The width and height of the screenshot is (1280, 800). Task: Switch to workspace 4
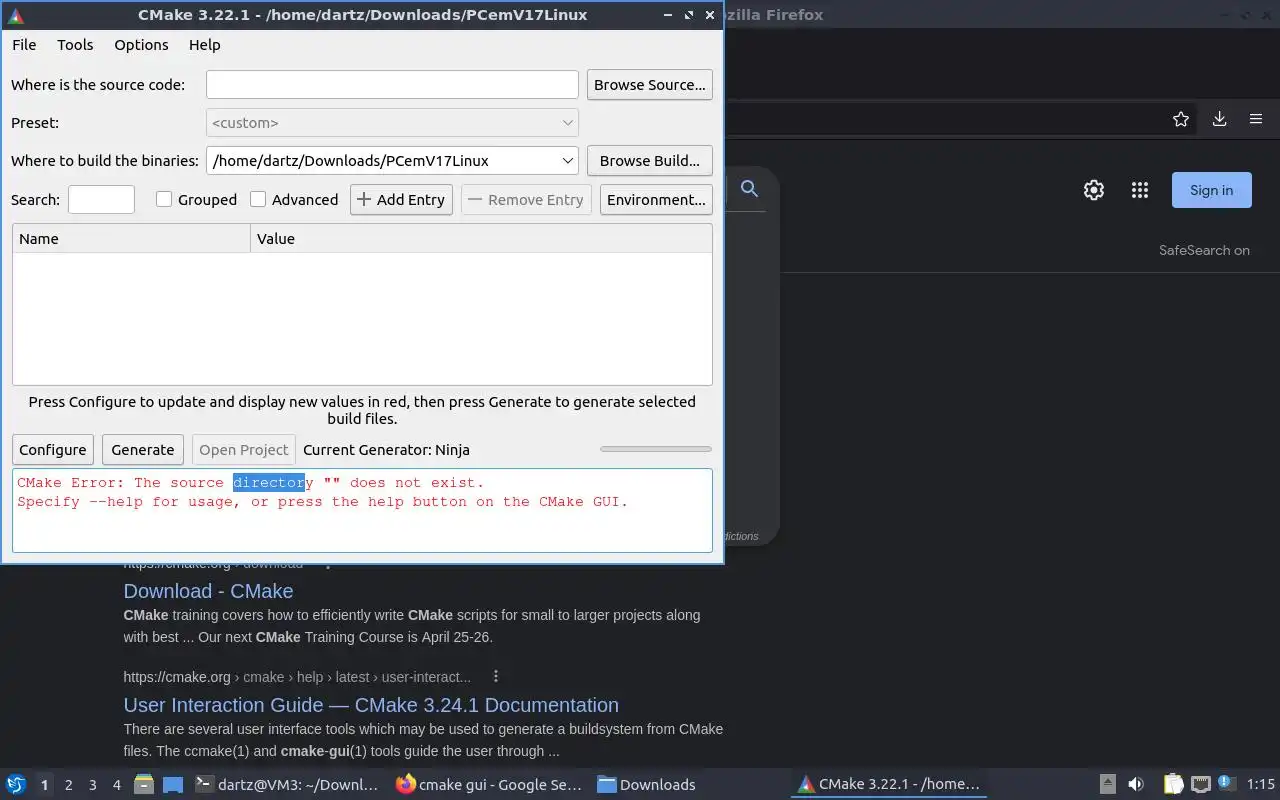tap(116, 785)
